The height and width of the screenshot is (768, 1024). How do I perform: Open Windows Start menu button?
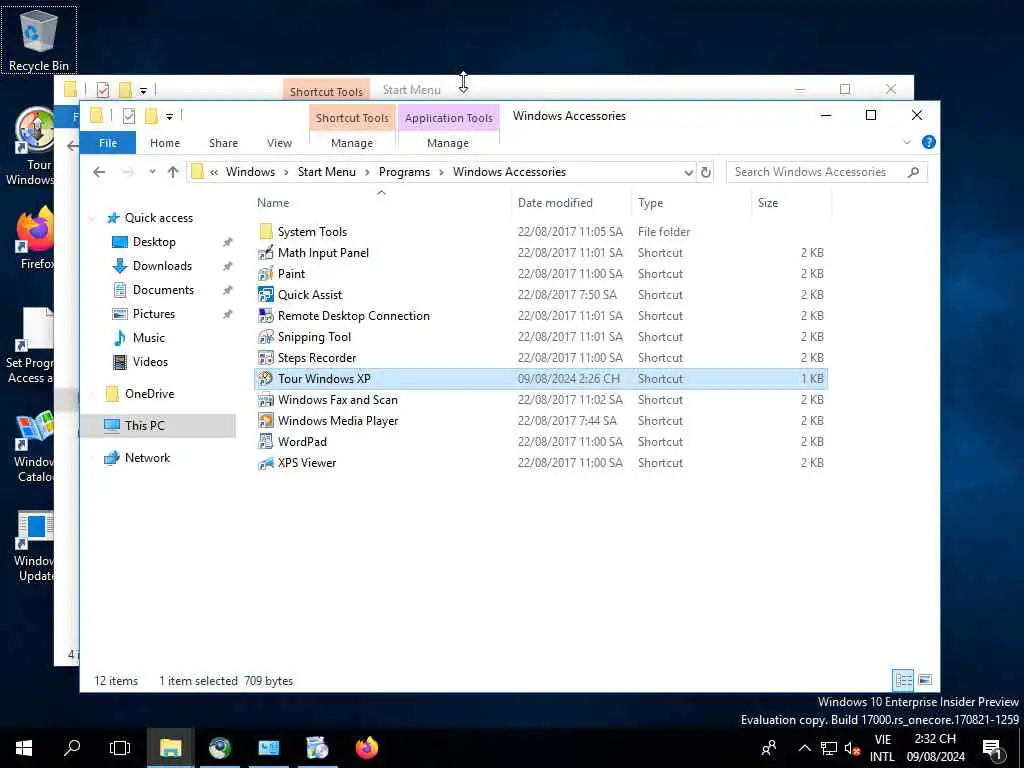[24, 748]
